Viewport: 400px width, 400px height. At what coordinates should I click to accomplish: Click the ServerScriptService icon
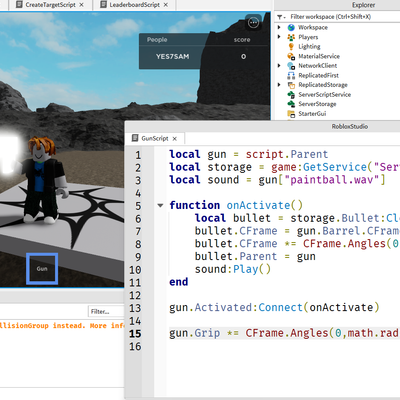(291, 95)
